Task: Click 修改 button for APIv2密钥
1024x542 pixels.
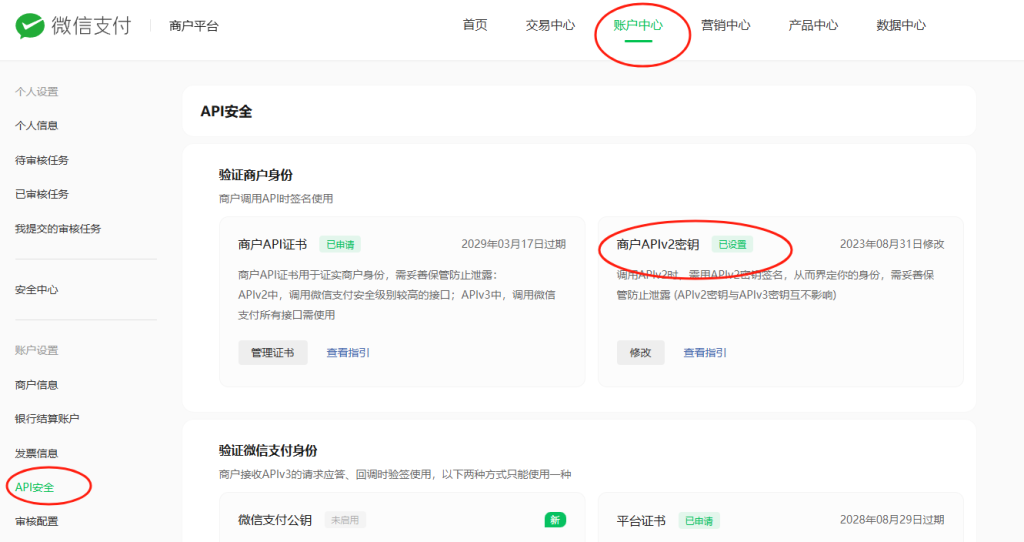Action: [x=641, y=353]
